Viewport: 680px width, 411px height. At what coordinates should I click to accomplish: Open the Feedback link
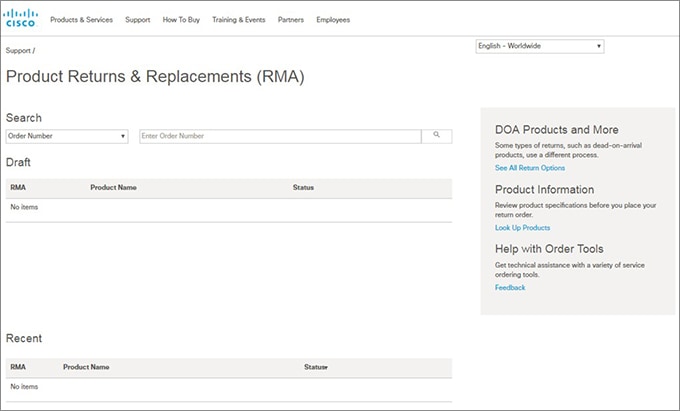(x=510, y=287)
